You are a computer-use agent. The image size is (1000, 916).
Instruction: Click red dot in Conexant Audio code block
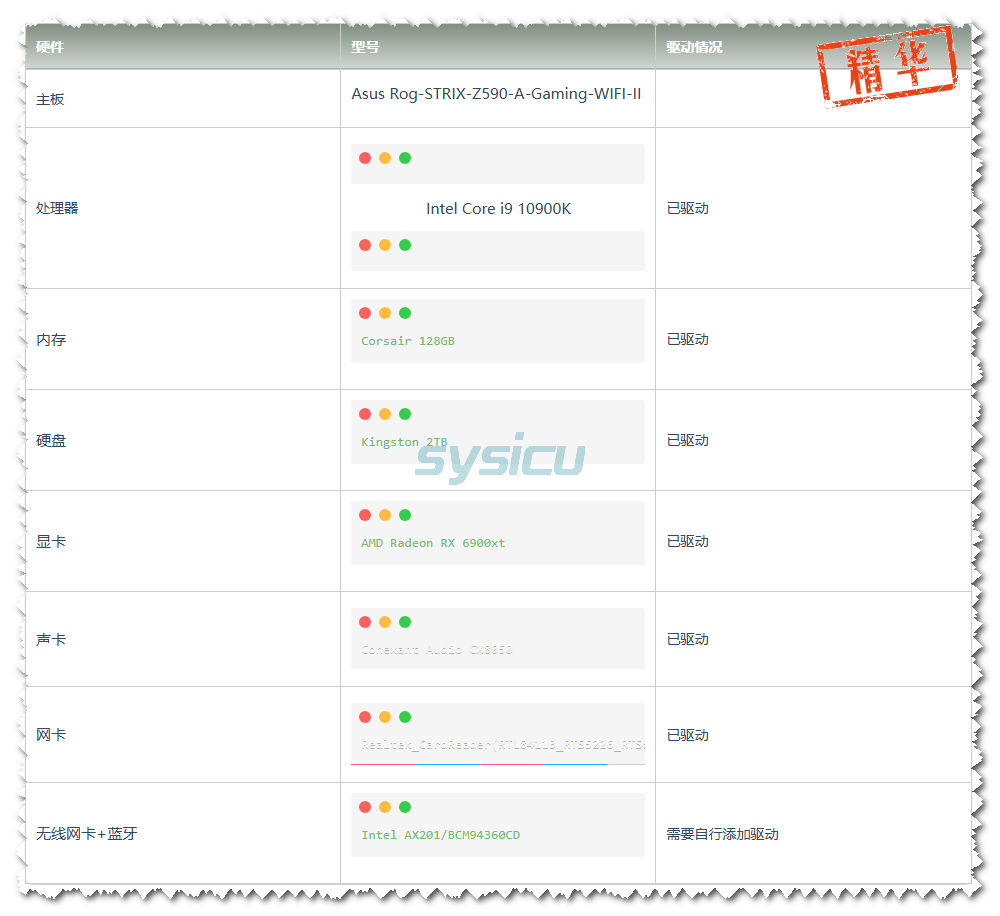coord(365,622)
